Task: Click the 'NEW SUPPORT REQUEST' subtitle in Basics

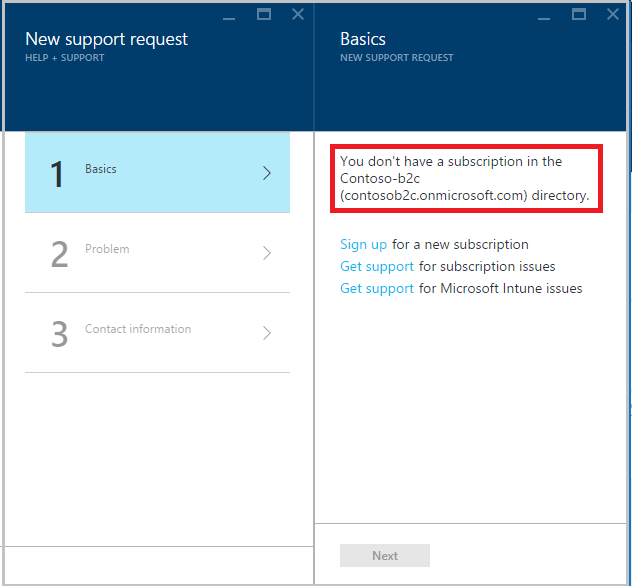Action: coord(397,58)
